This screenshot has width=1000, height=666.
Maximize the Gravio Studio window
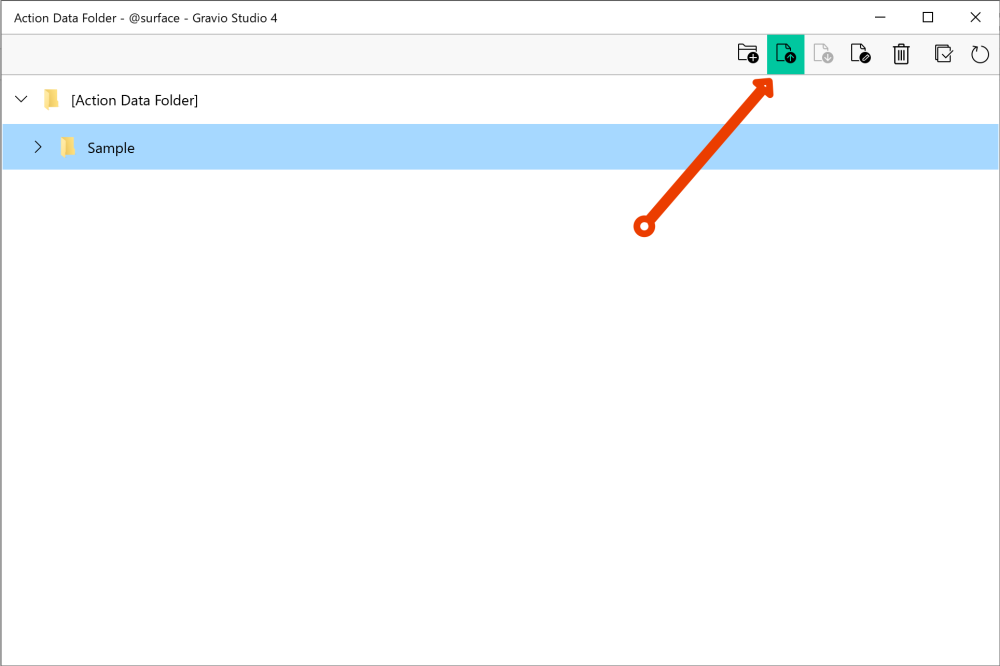[927, 17]
